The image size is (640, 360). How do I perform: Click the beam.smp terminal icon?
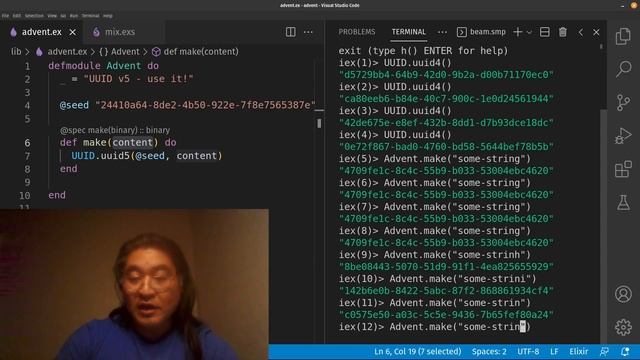point(462,32)
